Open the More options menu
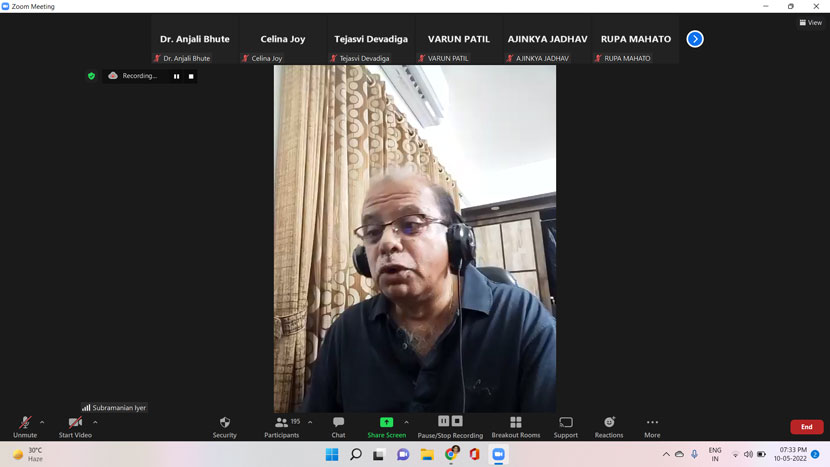The height and width of the screenshot is (467, 830). (x=652, y=426)
